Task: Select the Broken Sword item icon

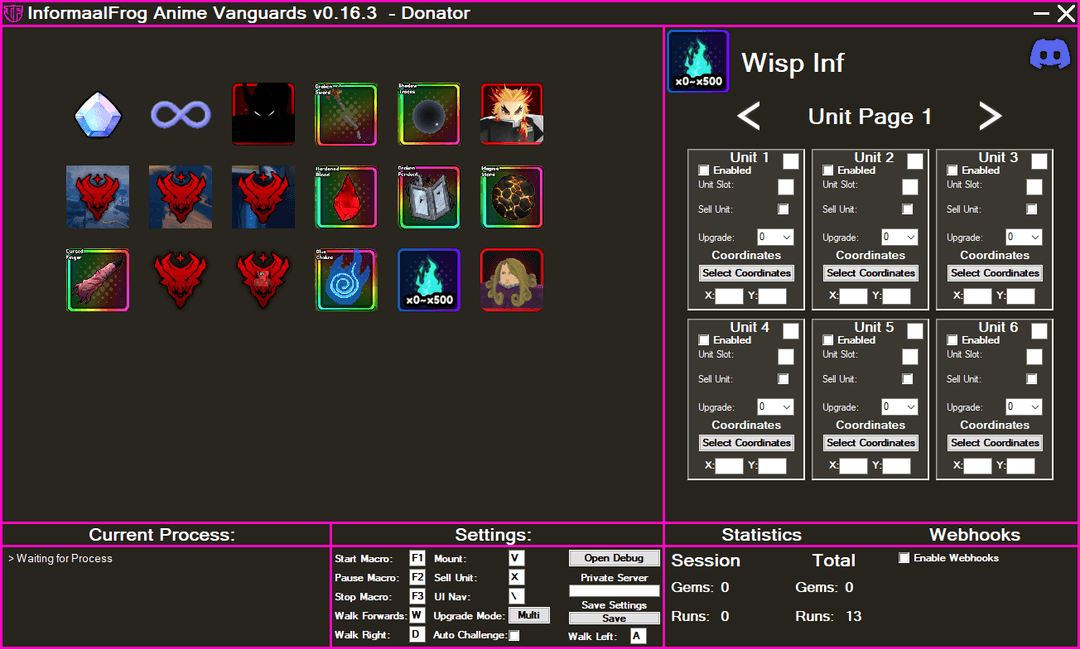Action: (346, 114)
